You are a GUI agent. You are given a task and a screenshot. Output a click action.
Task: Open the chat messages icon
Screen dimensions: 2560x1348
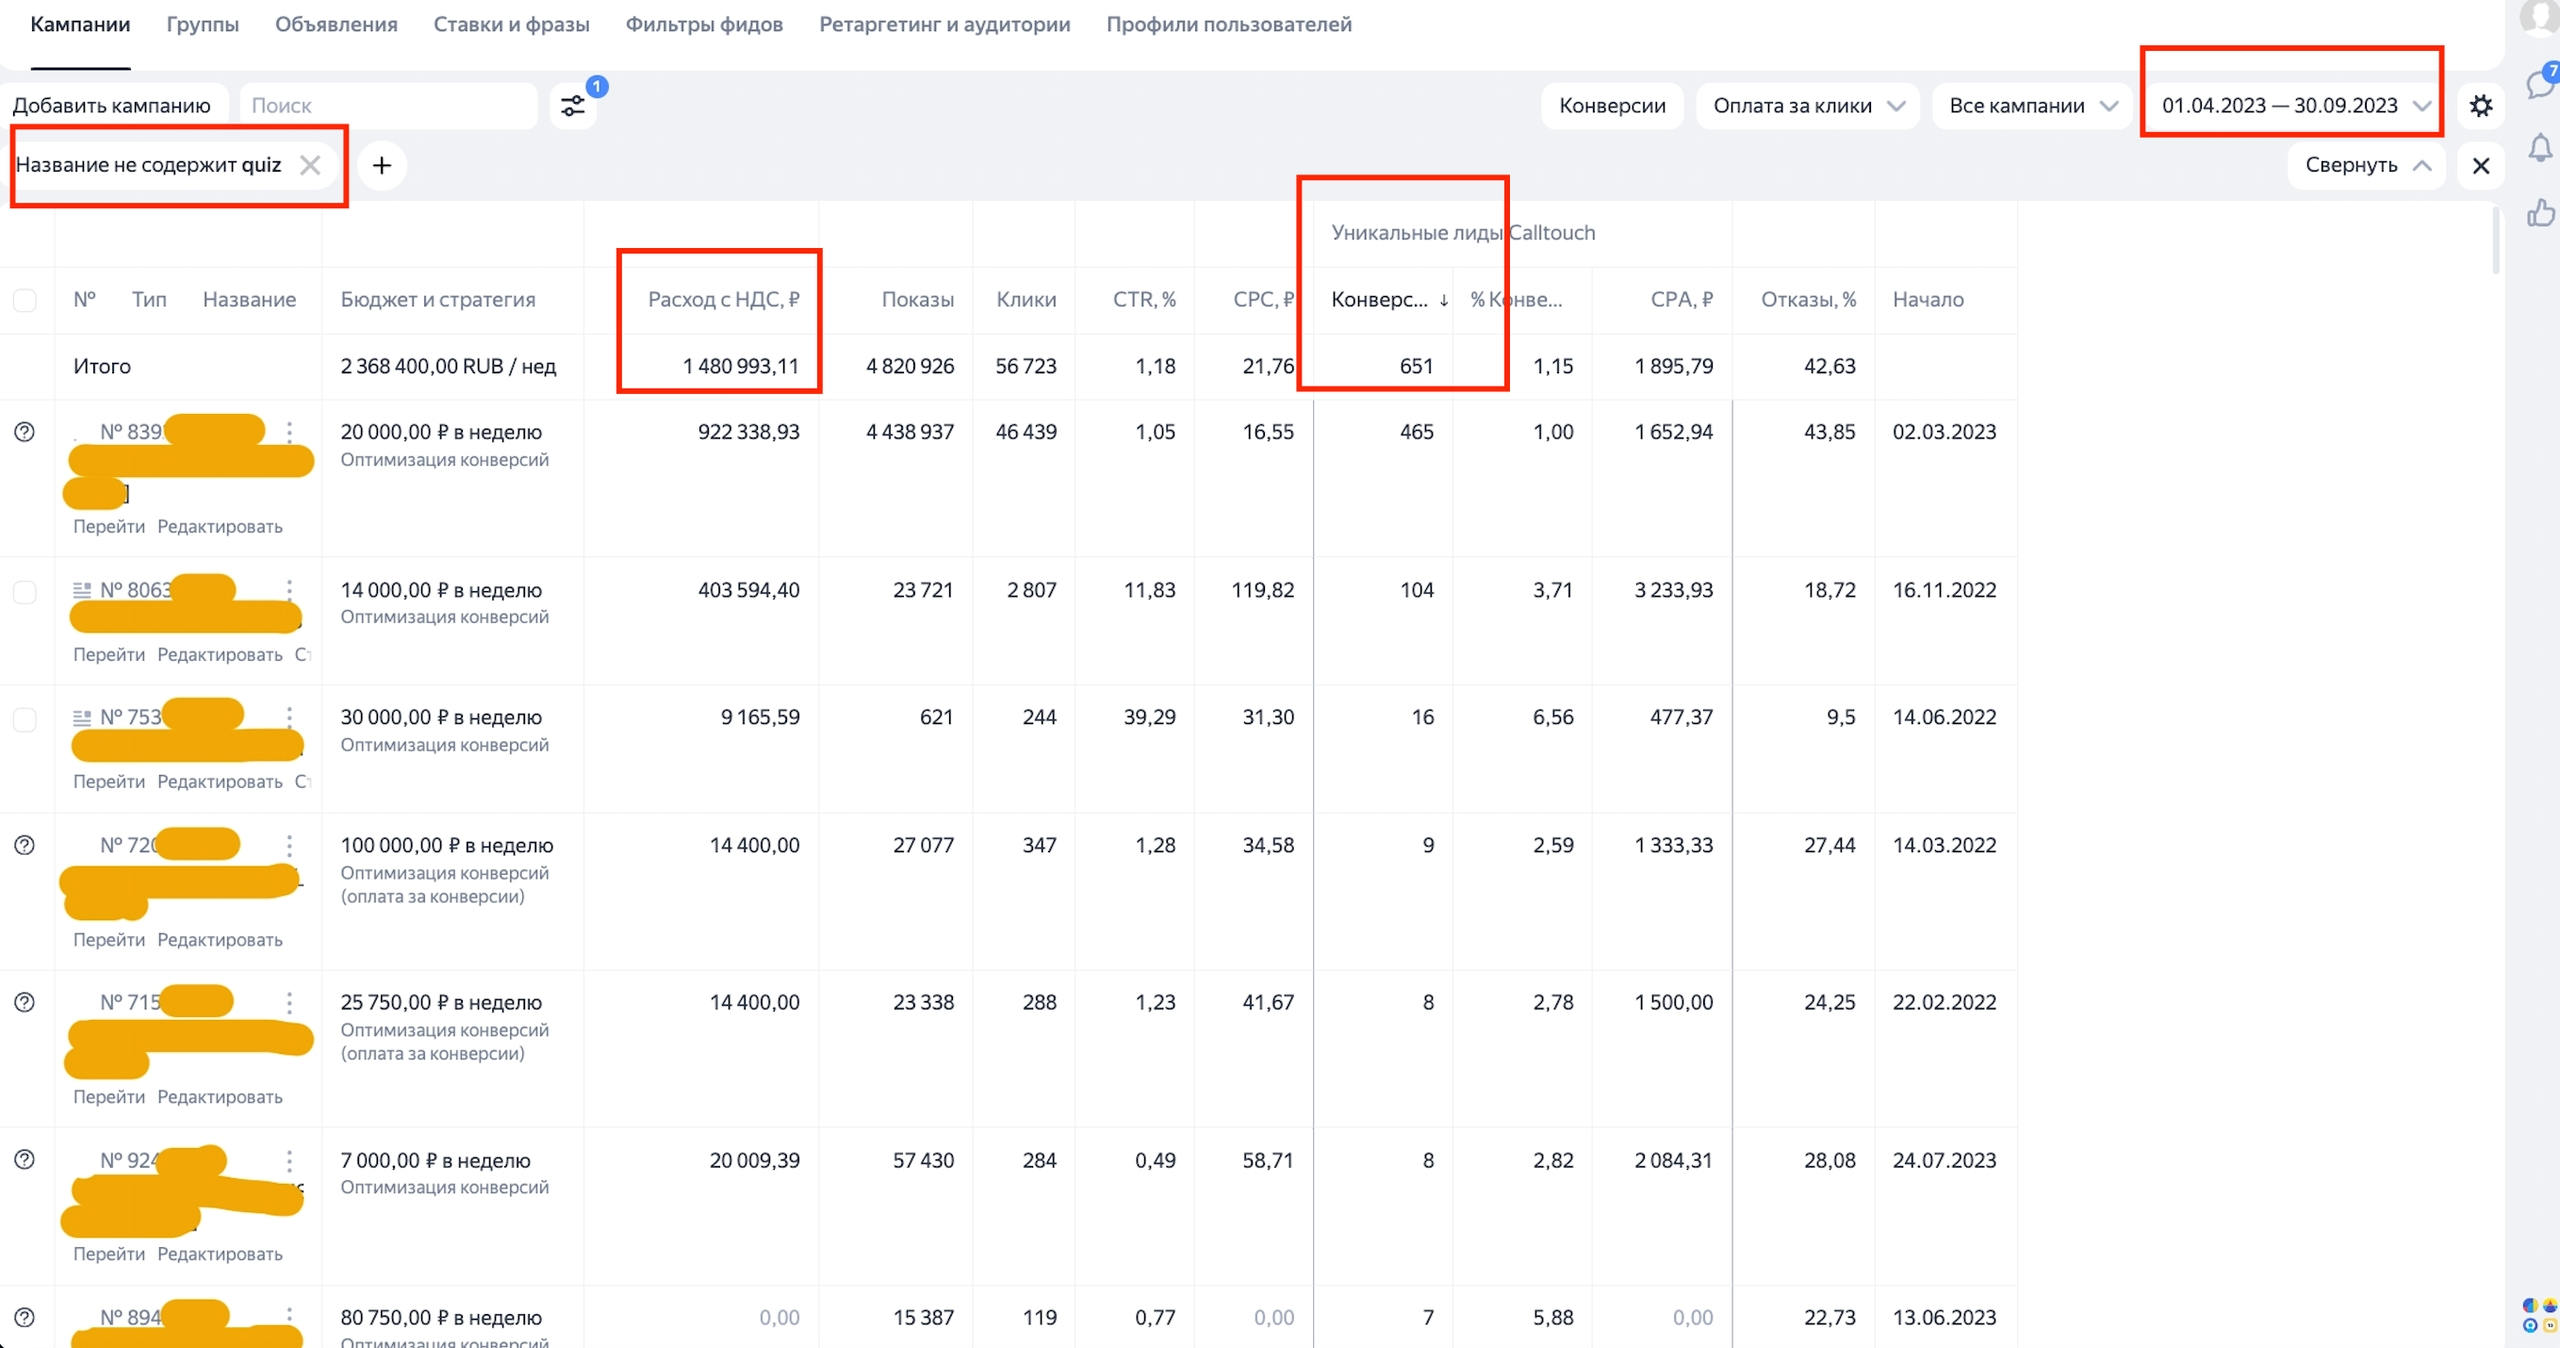click(x=2540, y=83)
